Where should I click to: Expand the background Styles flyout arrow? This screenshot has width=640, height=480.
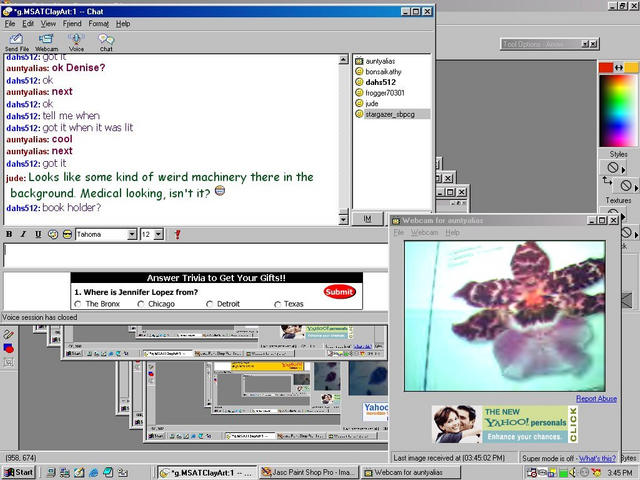[636, 188]
